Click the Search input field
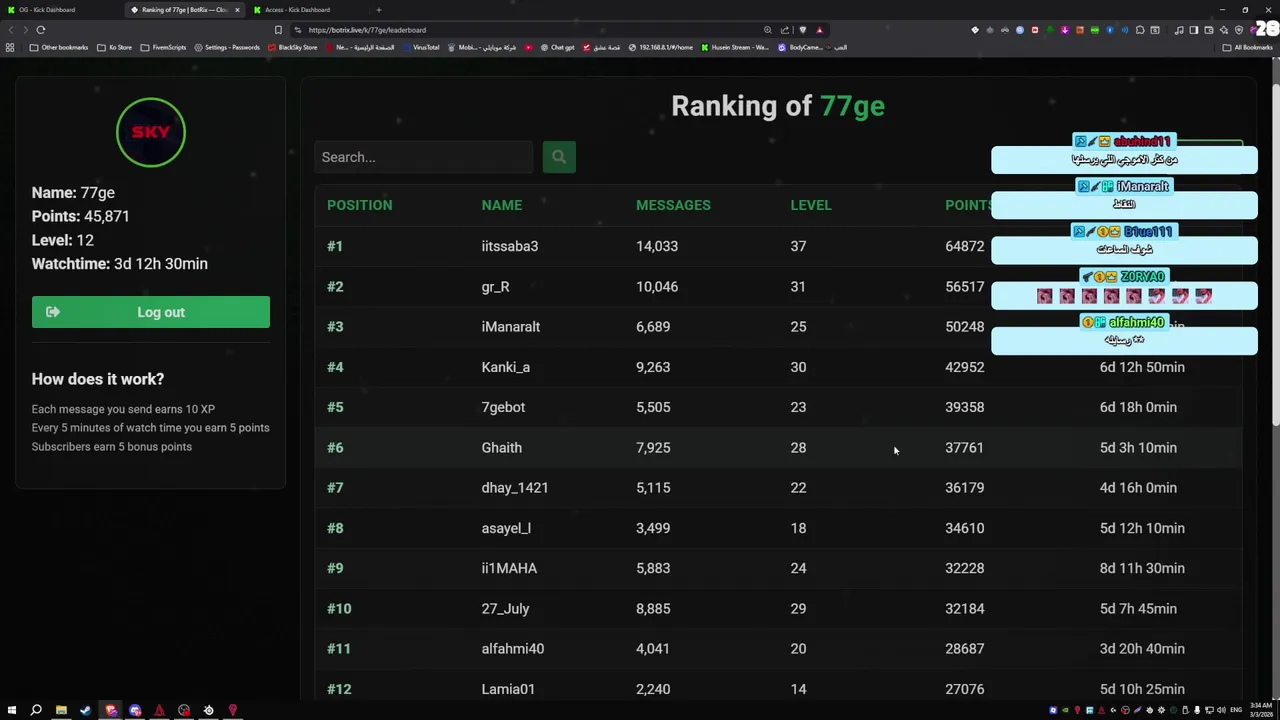 [x=424, y=157]
